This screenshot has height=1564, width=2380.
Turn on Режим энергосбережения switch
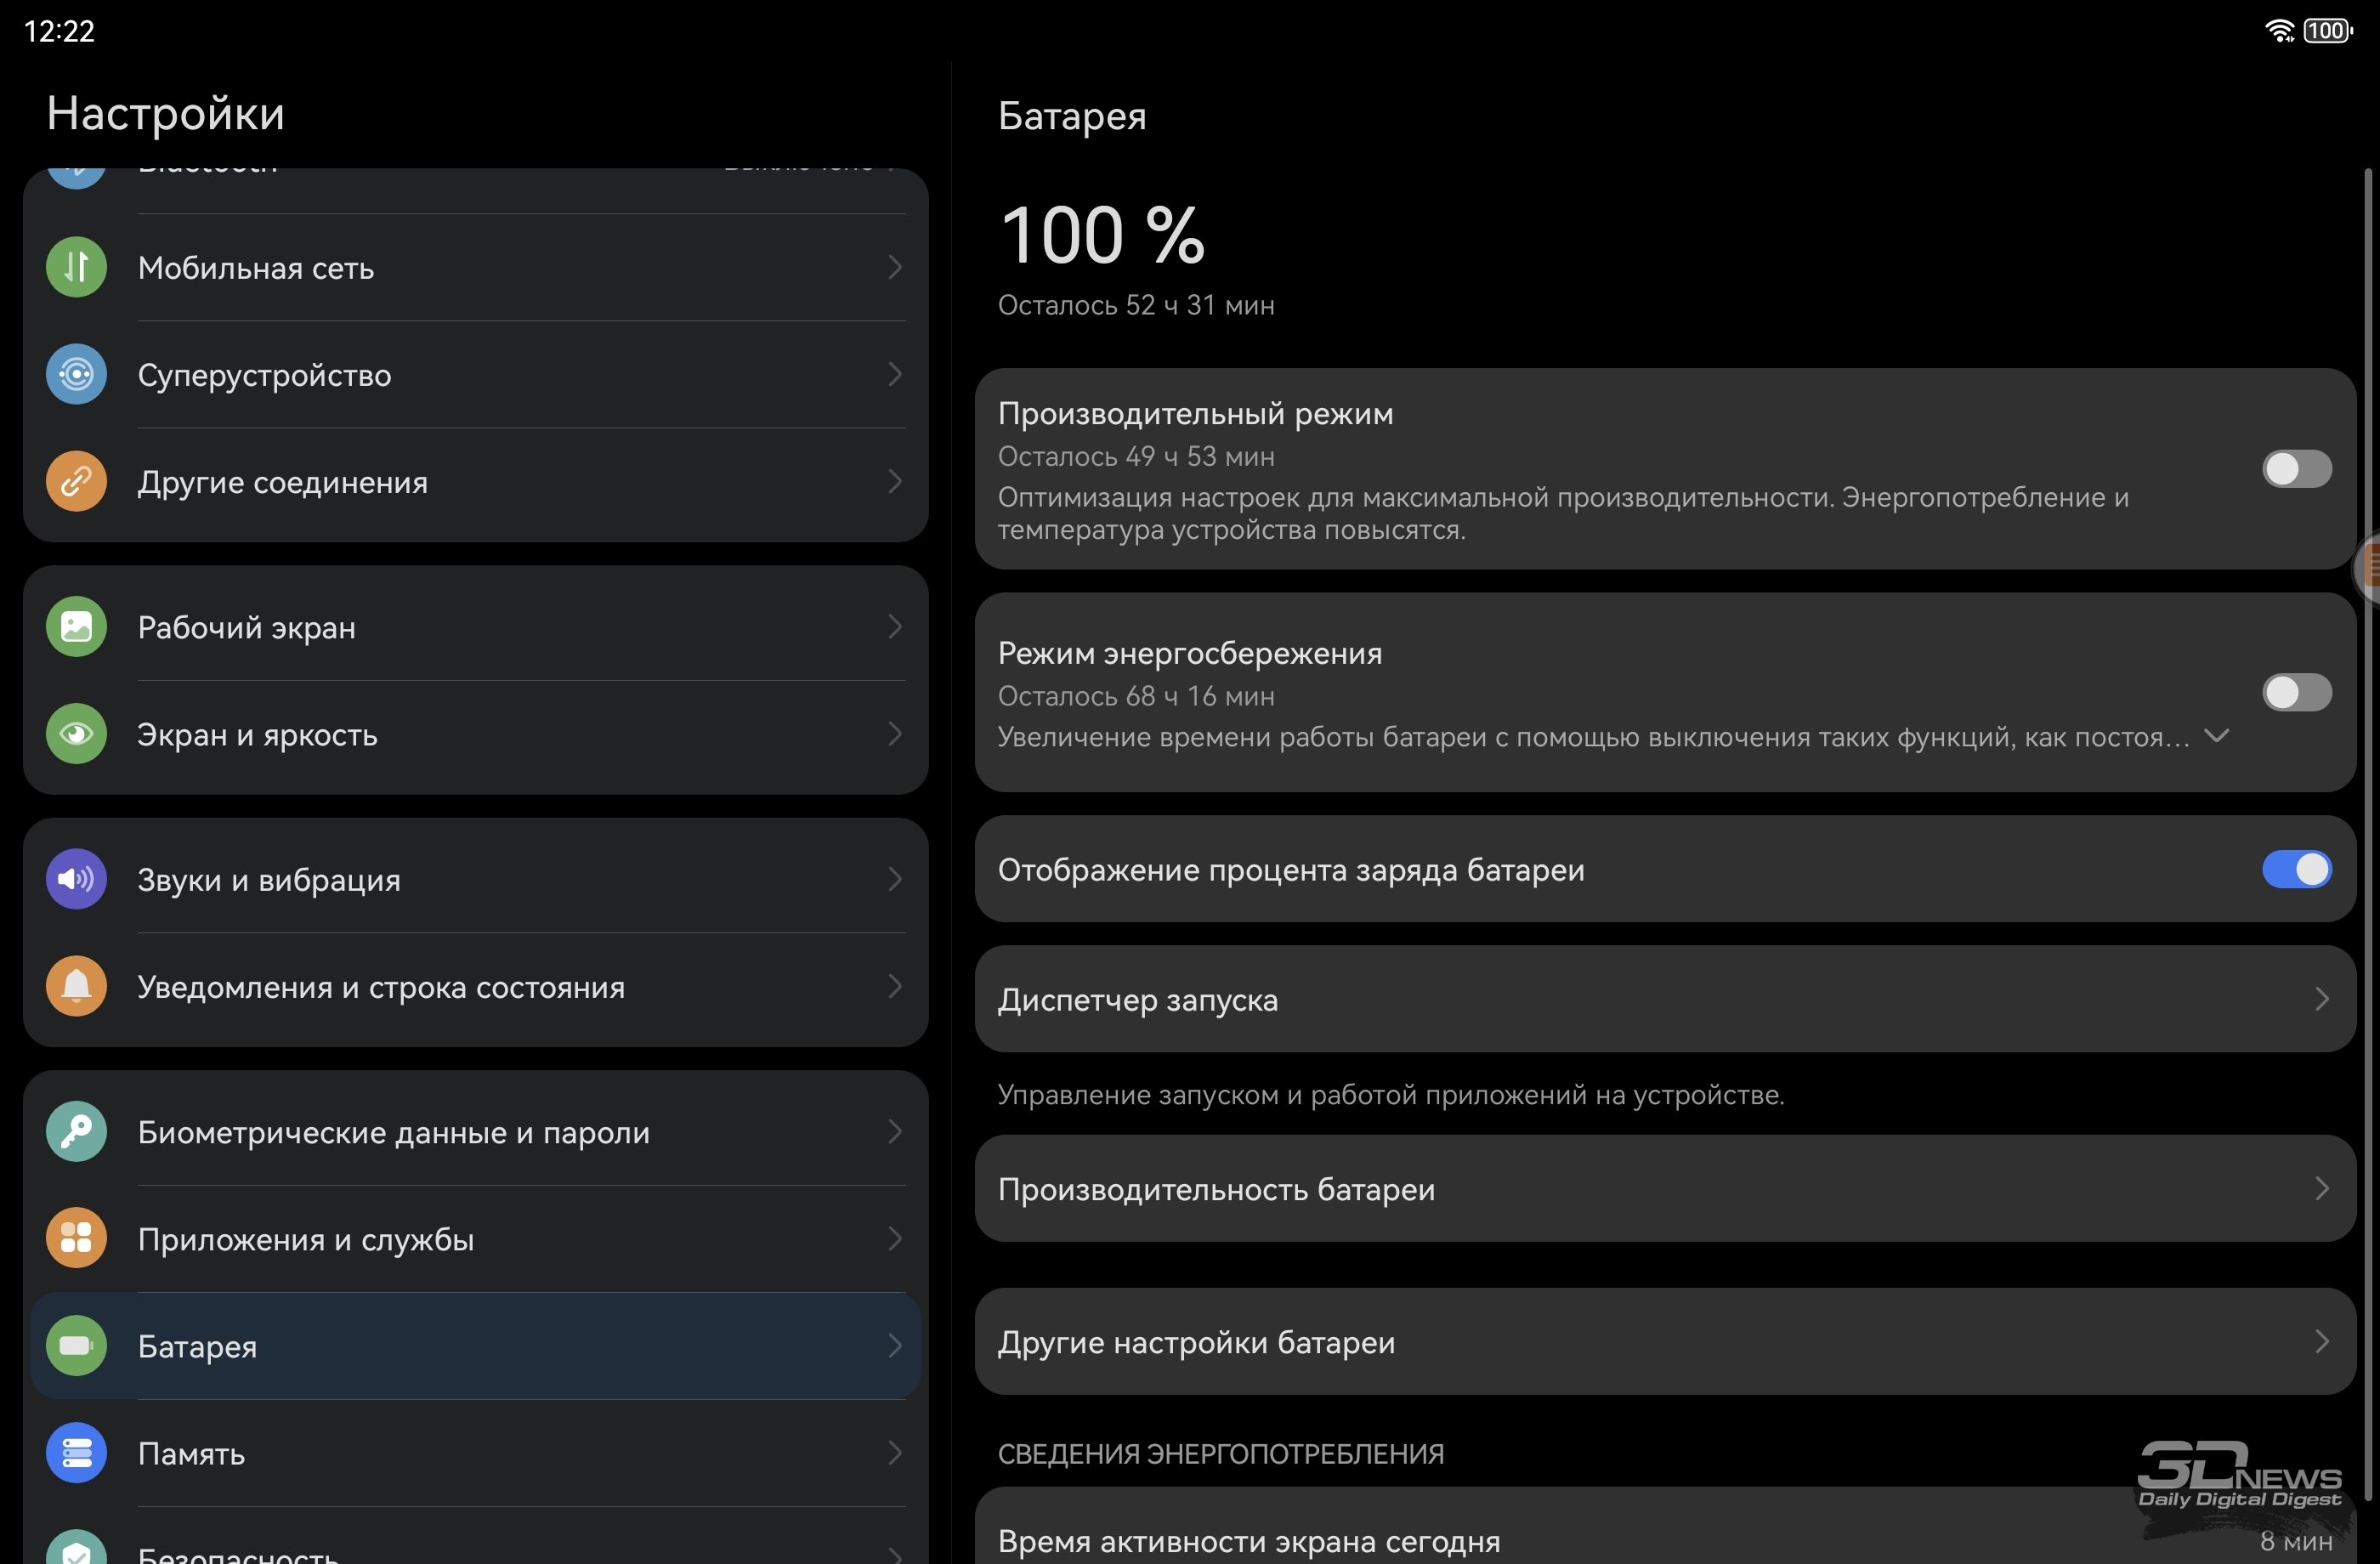pos(2296,692)
